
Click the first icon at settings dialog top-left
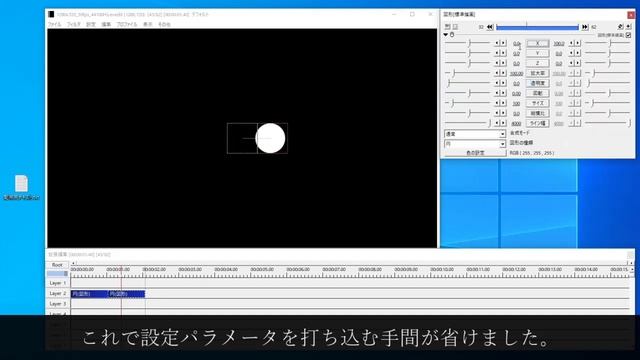tap(448, 27)
